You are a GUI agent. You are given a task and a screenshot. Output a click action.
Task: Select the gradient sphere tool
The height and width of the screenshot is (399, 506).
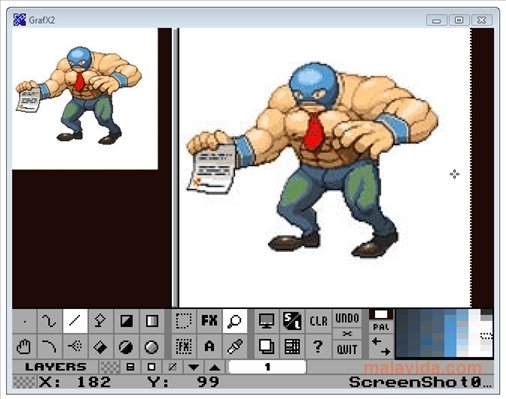pyautogui.click(x=151, y=347)
